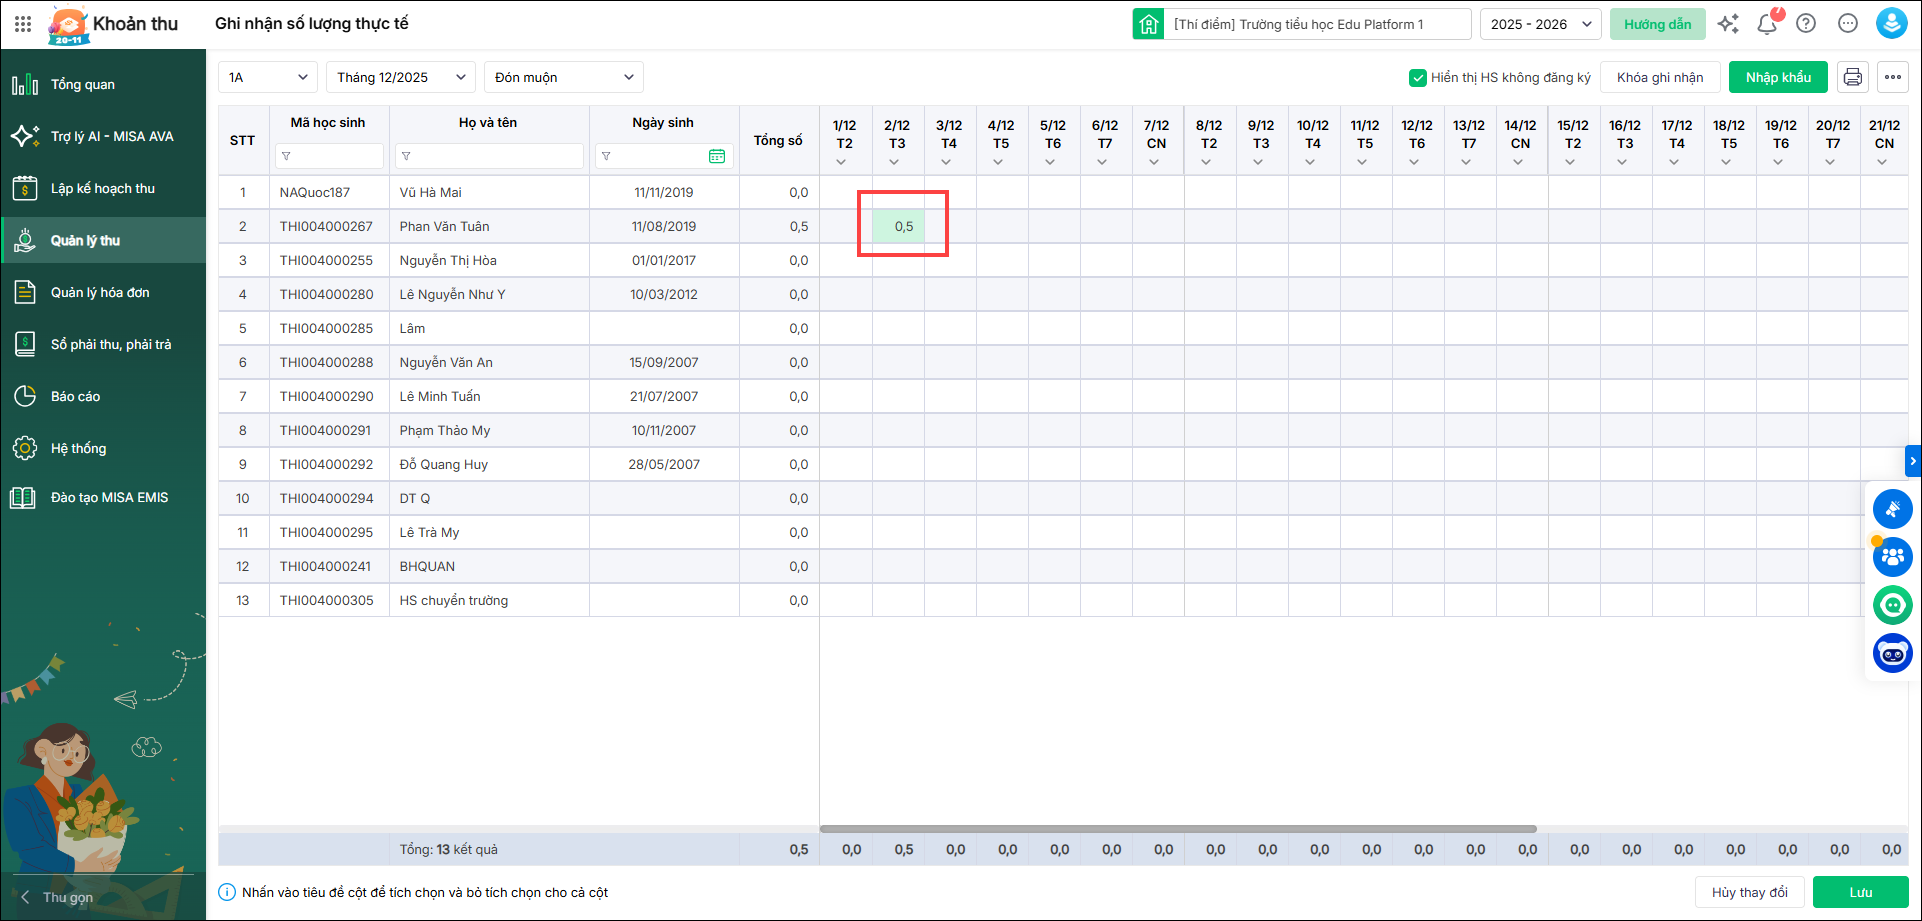The height and width of the screenshot is (921, 1922).
Task: Click the Hệ thống gear icon
Action: click(25, 448)
